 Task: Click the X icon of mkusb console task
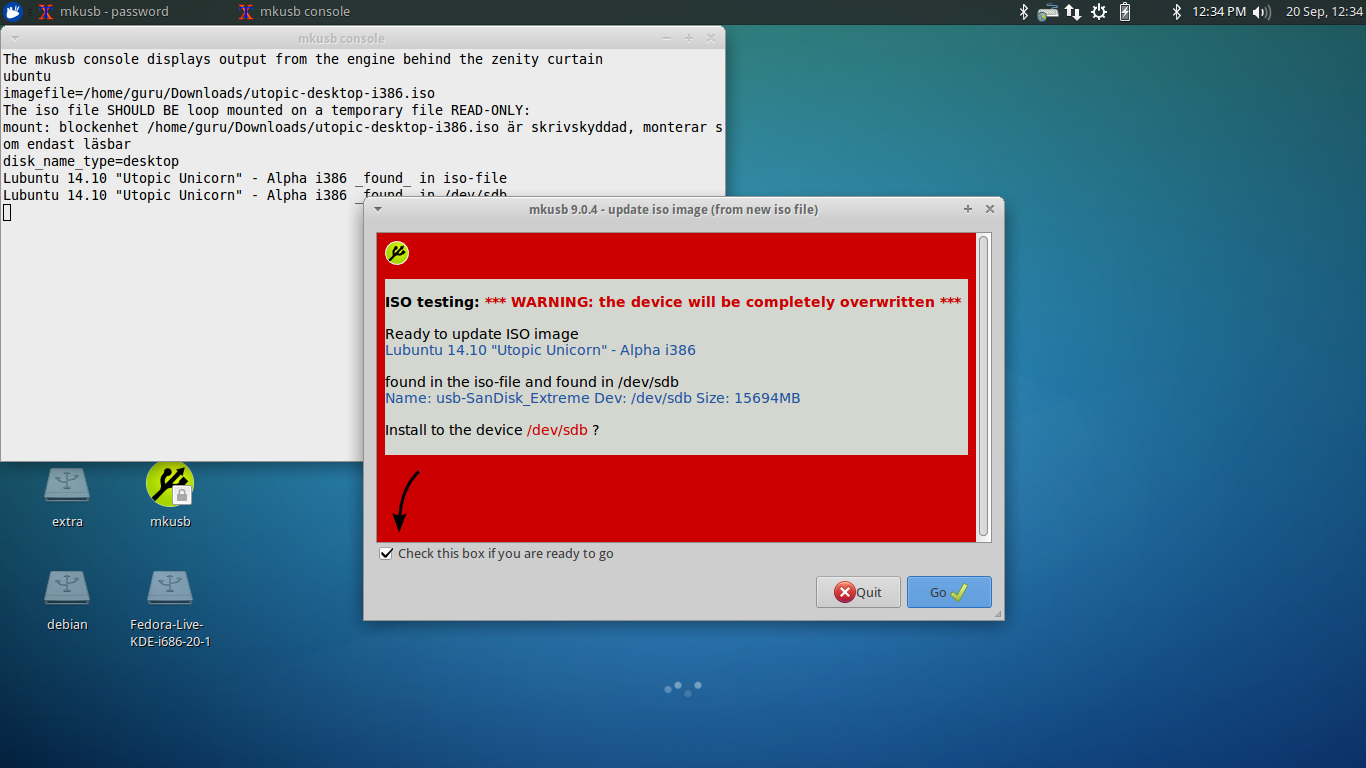(246, 12)
